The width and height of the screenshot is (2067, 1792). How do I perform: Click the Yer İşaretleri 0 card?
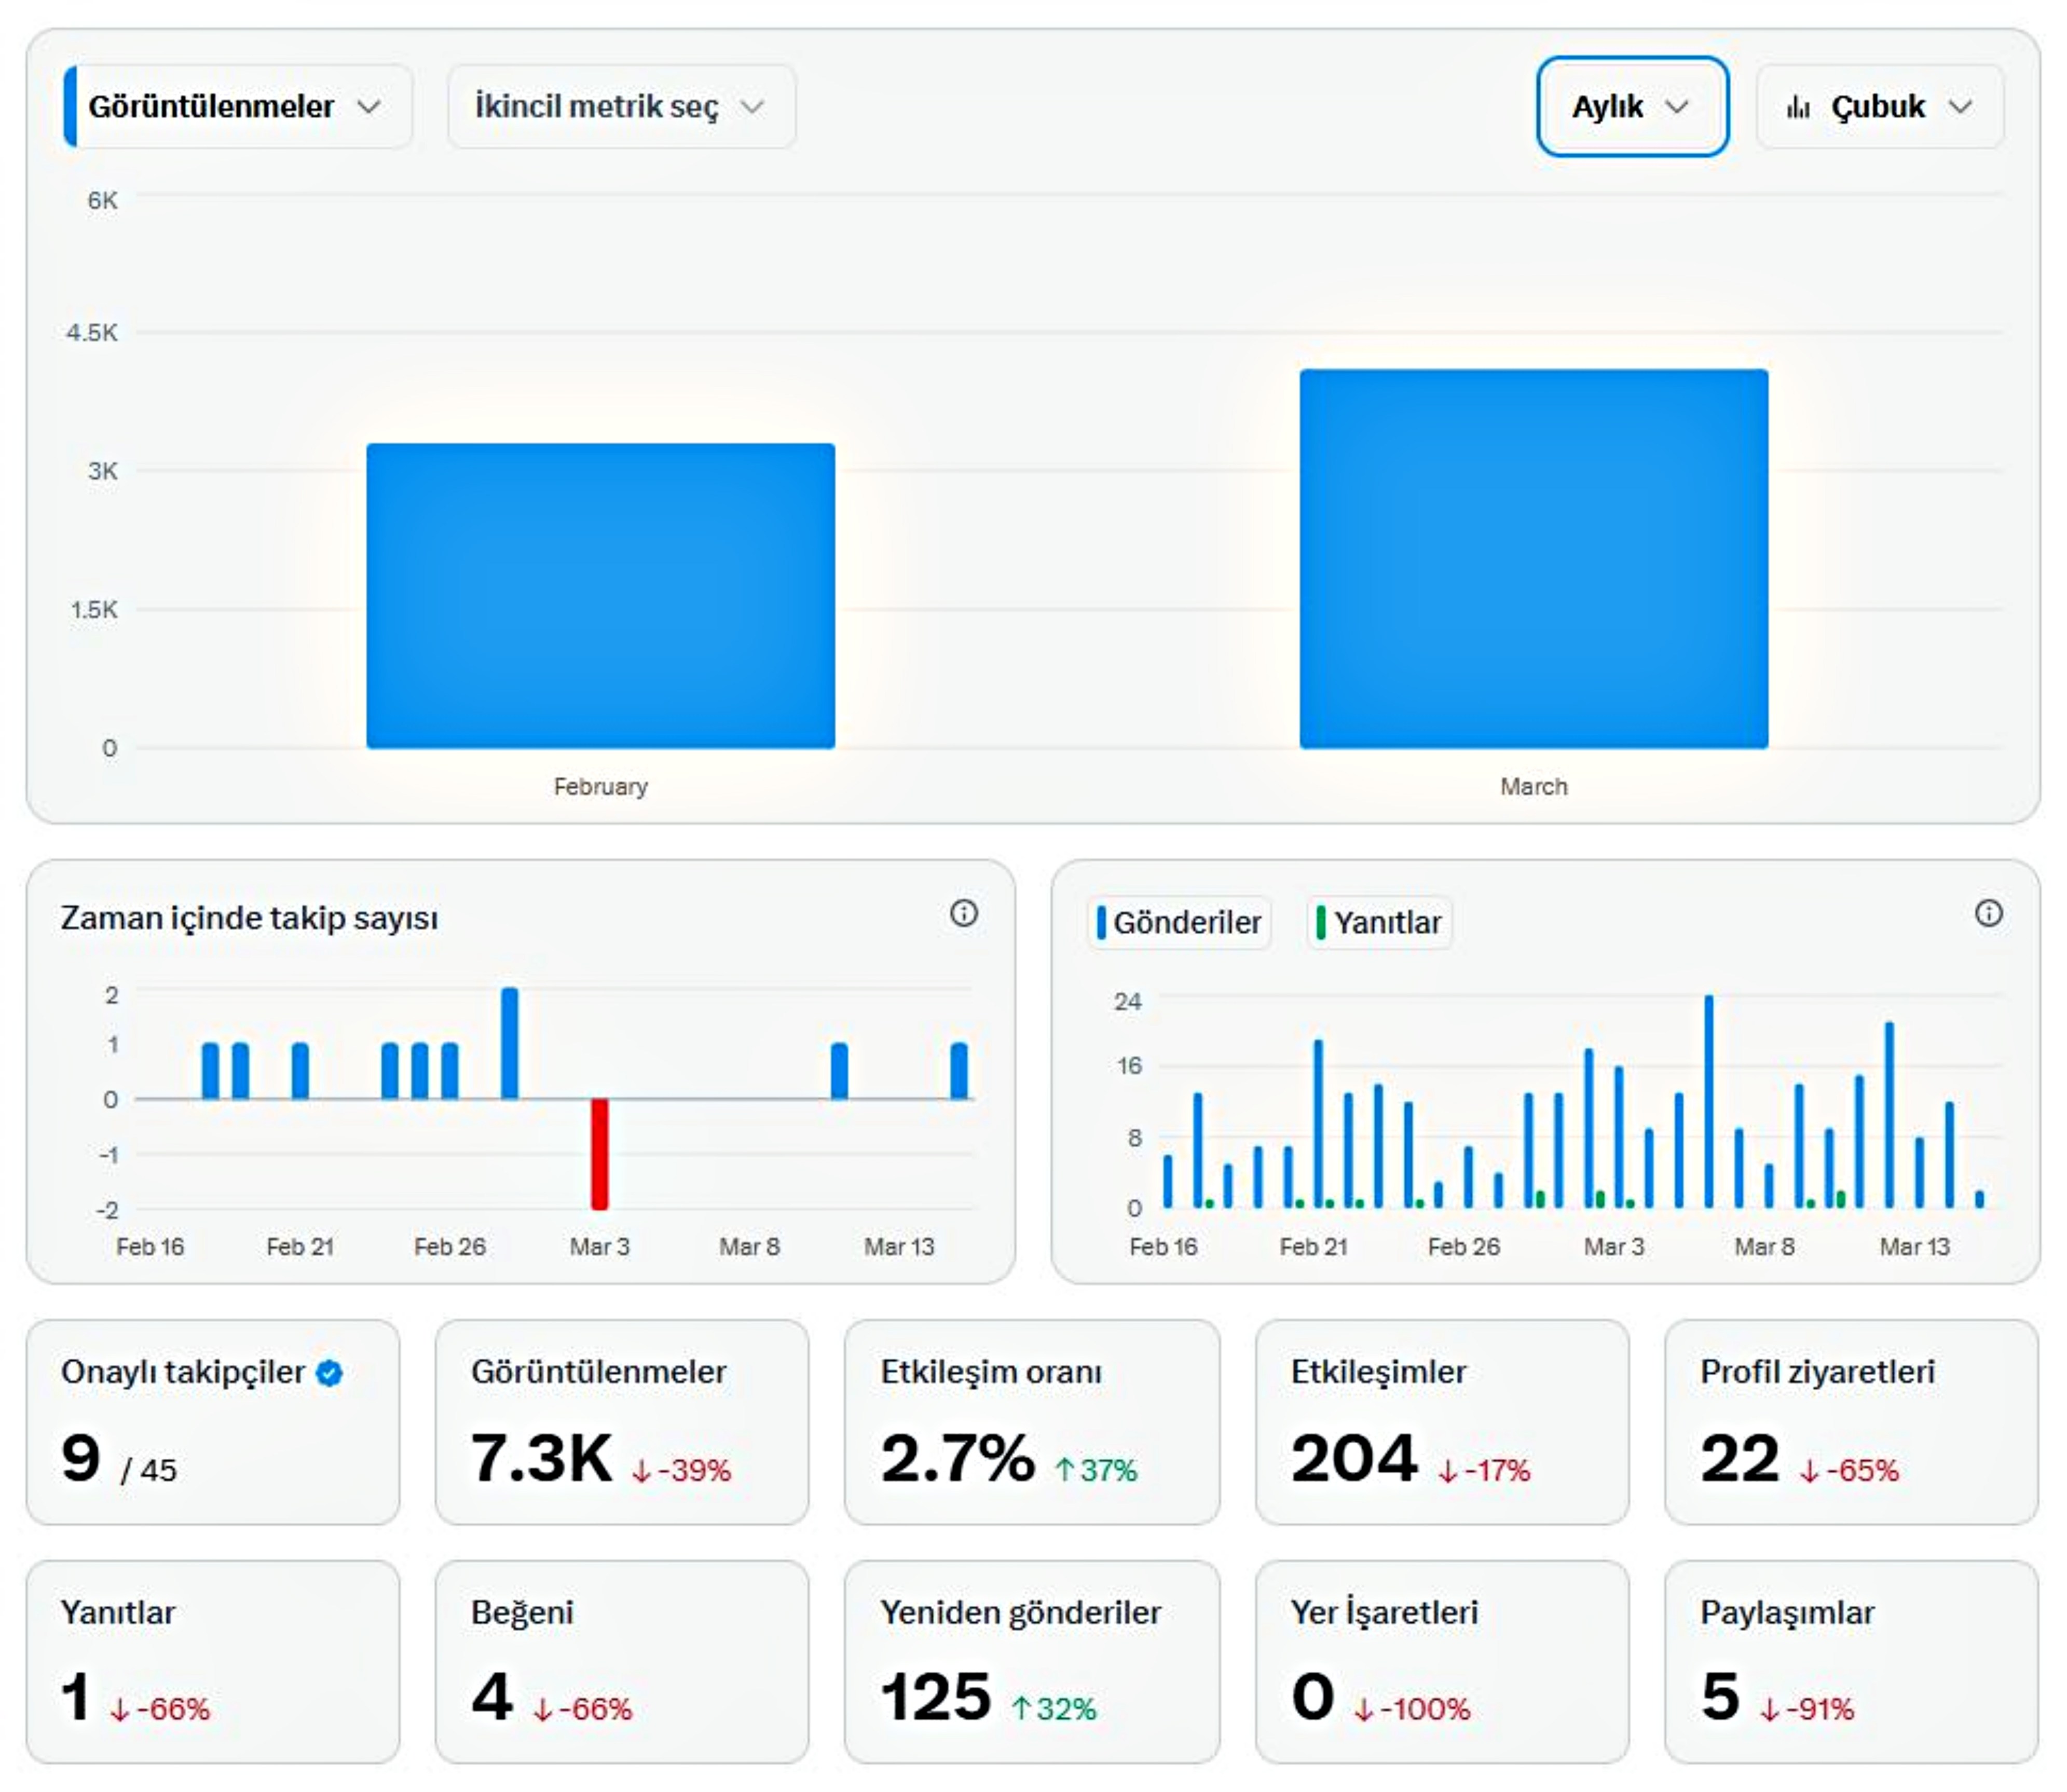click(x=1441, y=1662)
